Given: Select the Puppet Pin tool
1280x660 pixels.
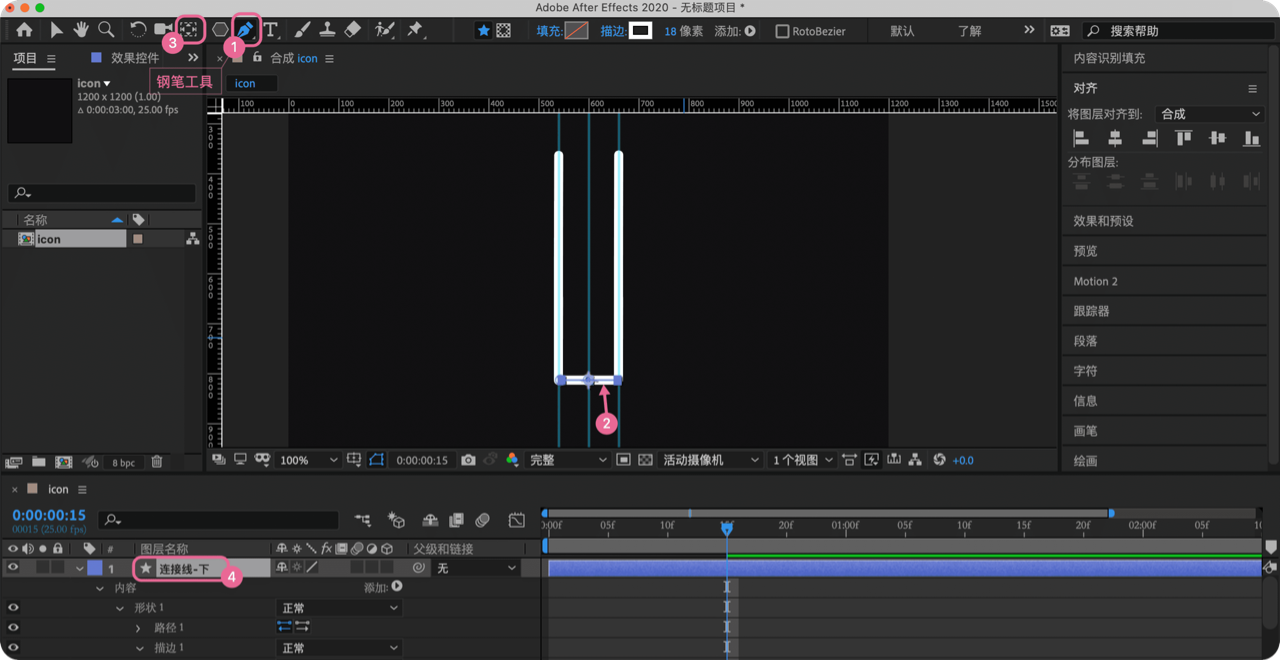Looking at the screenshot, I should (414, 31).
